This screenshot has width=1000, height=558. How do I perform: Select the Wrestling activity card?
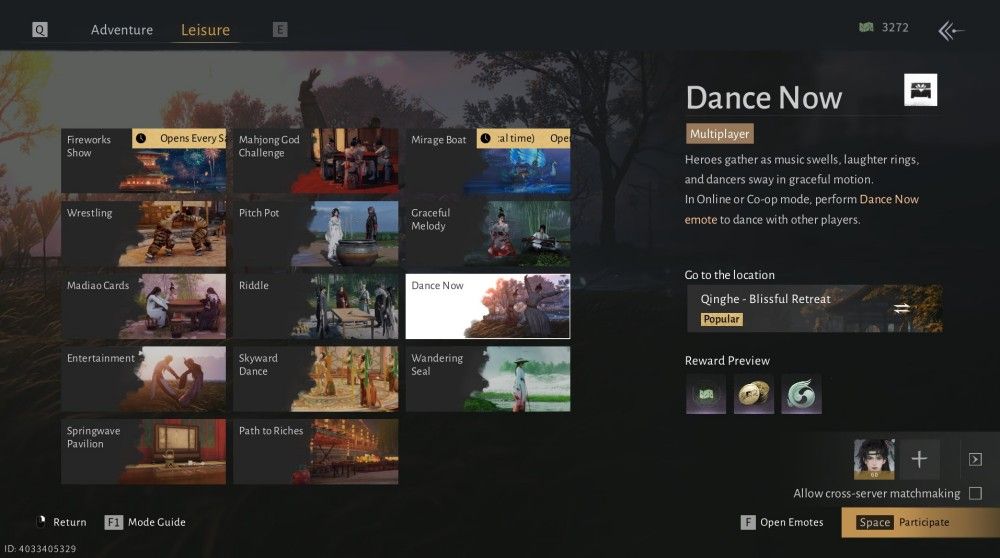143,233
